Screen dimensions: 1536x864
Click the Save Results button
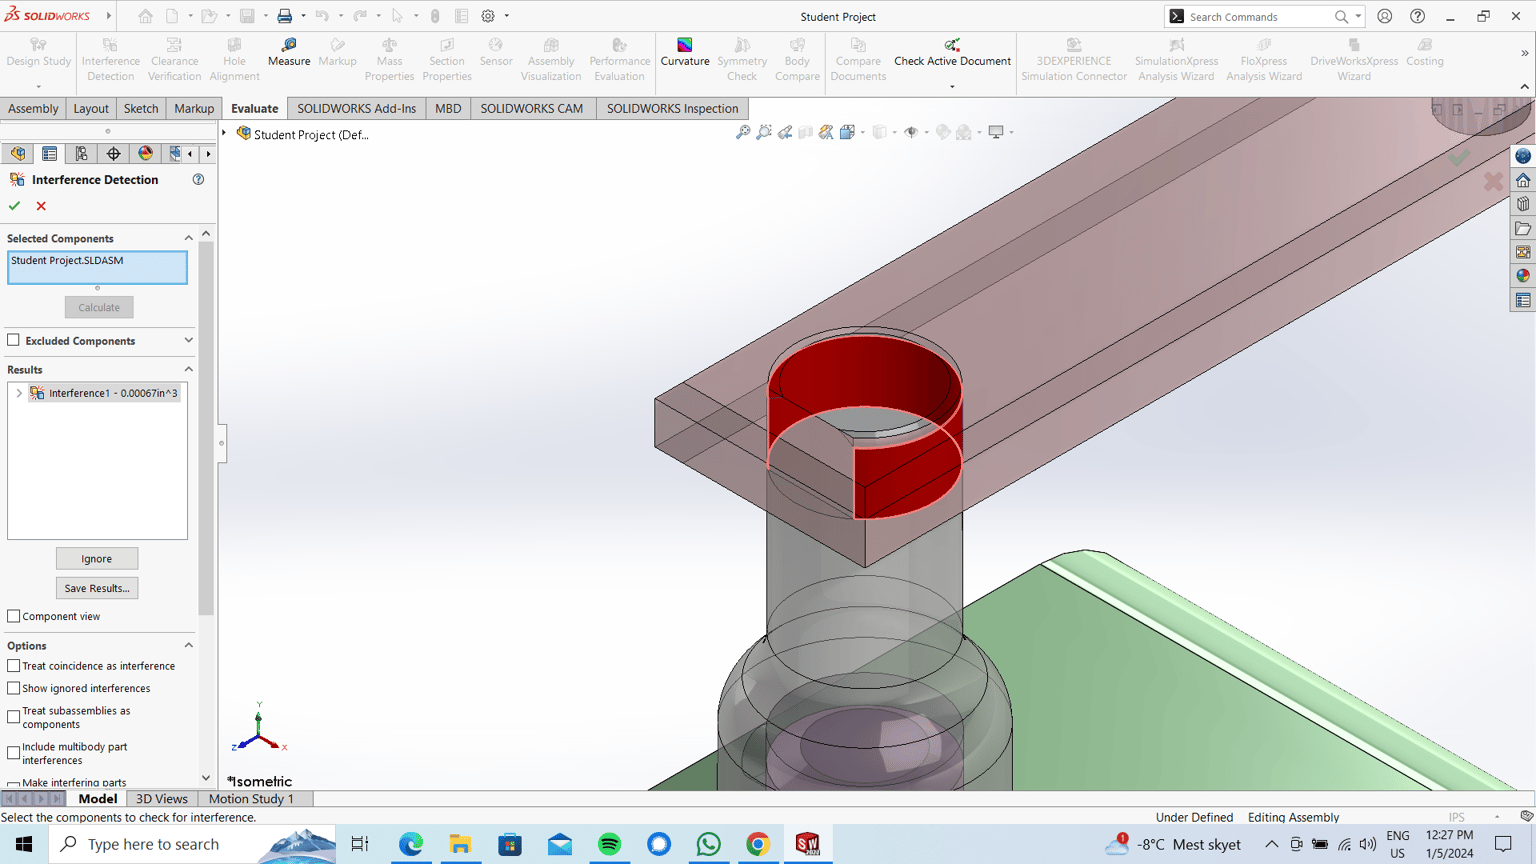97,588
